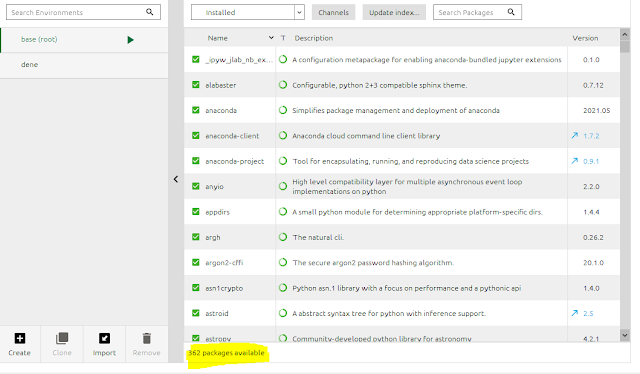640x374 pixels.
Task: Click the type circle icon for anaconda-project
Action: (283, 161)
